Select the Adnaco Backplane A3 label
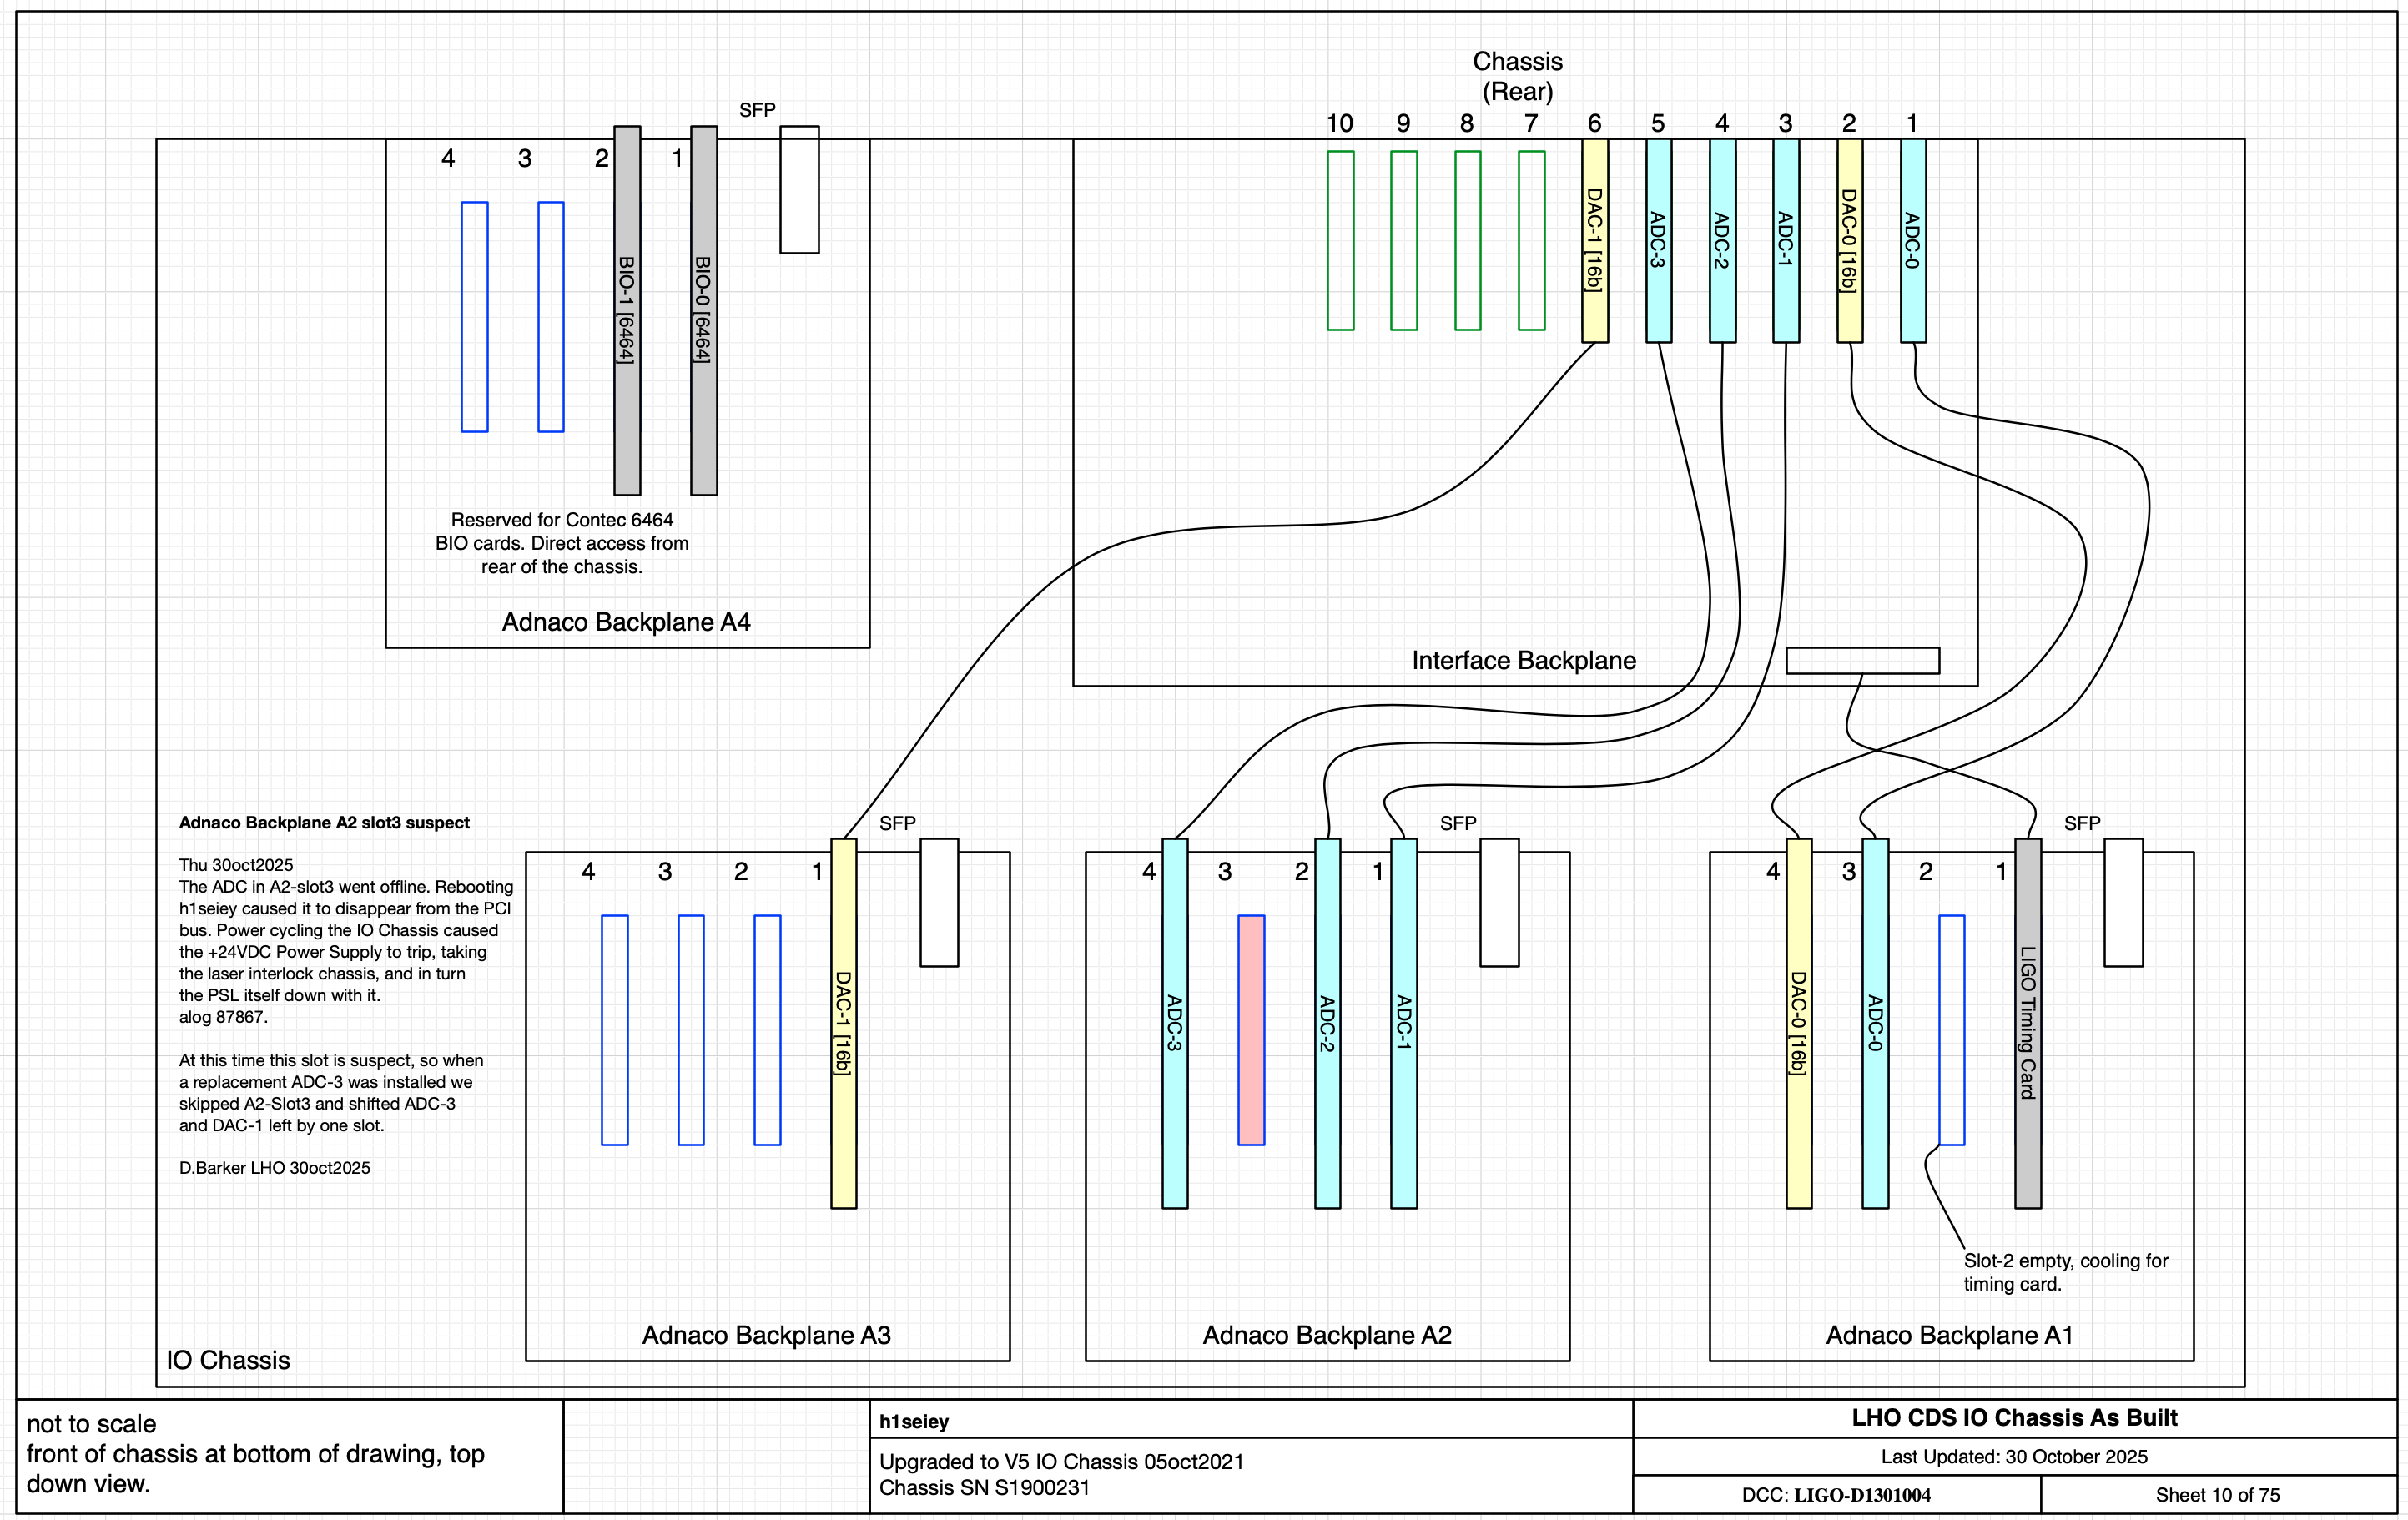 coord(766,1335)
